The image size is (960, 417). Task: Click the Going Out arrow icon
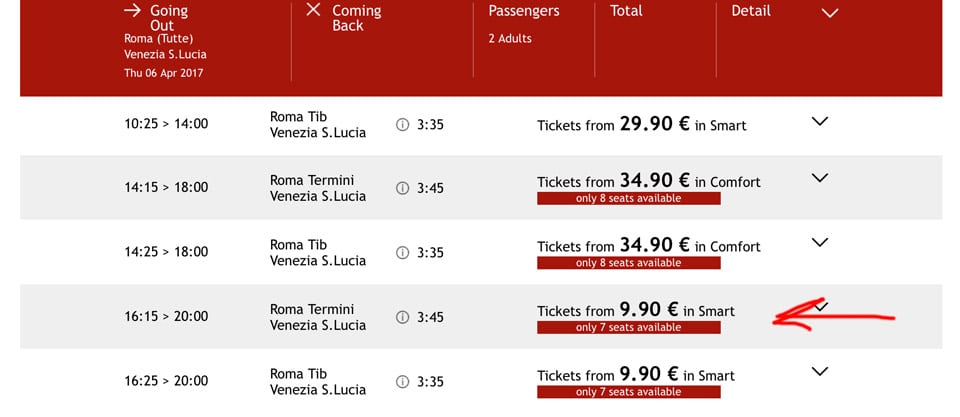pos(132,10)
